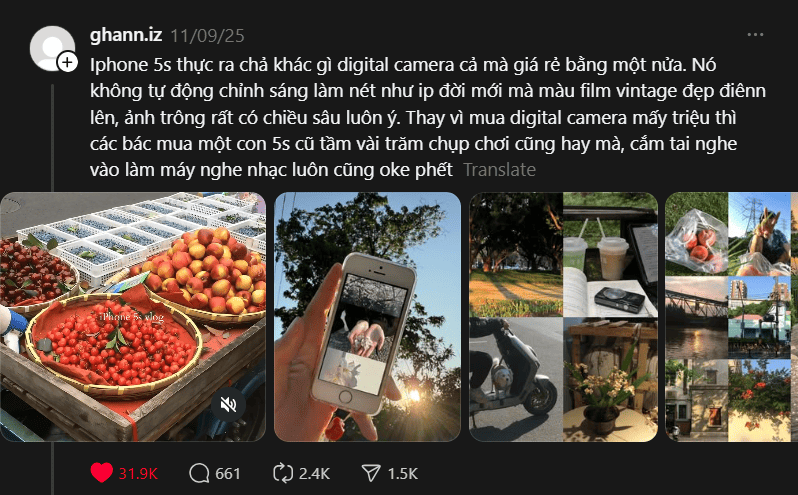Click the 31.9K likes count

(x=138, y=474)
